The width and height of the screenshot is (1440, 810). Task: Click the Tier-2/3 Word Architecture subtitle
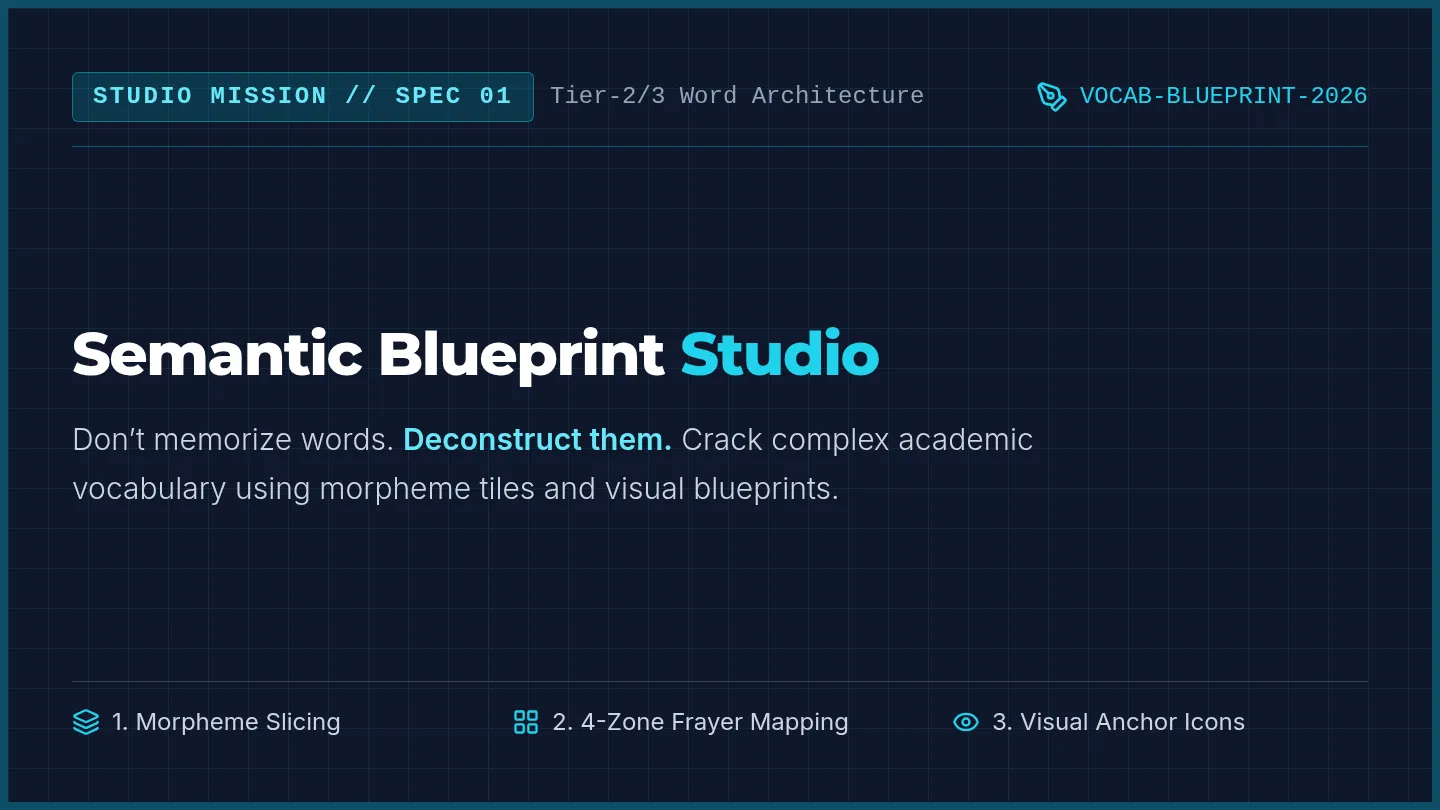pyautogui.click(x=737, y=96)
